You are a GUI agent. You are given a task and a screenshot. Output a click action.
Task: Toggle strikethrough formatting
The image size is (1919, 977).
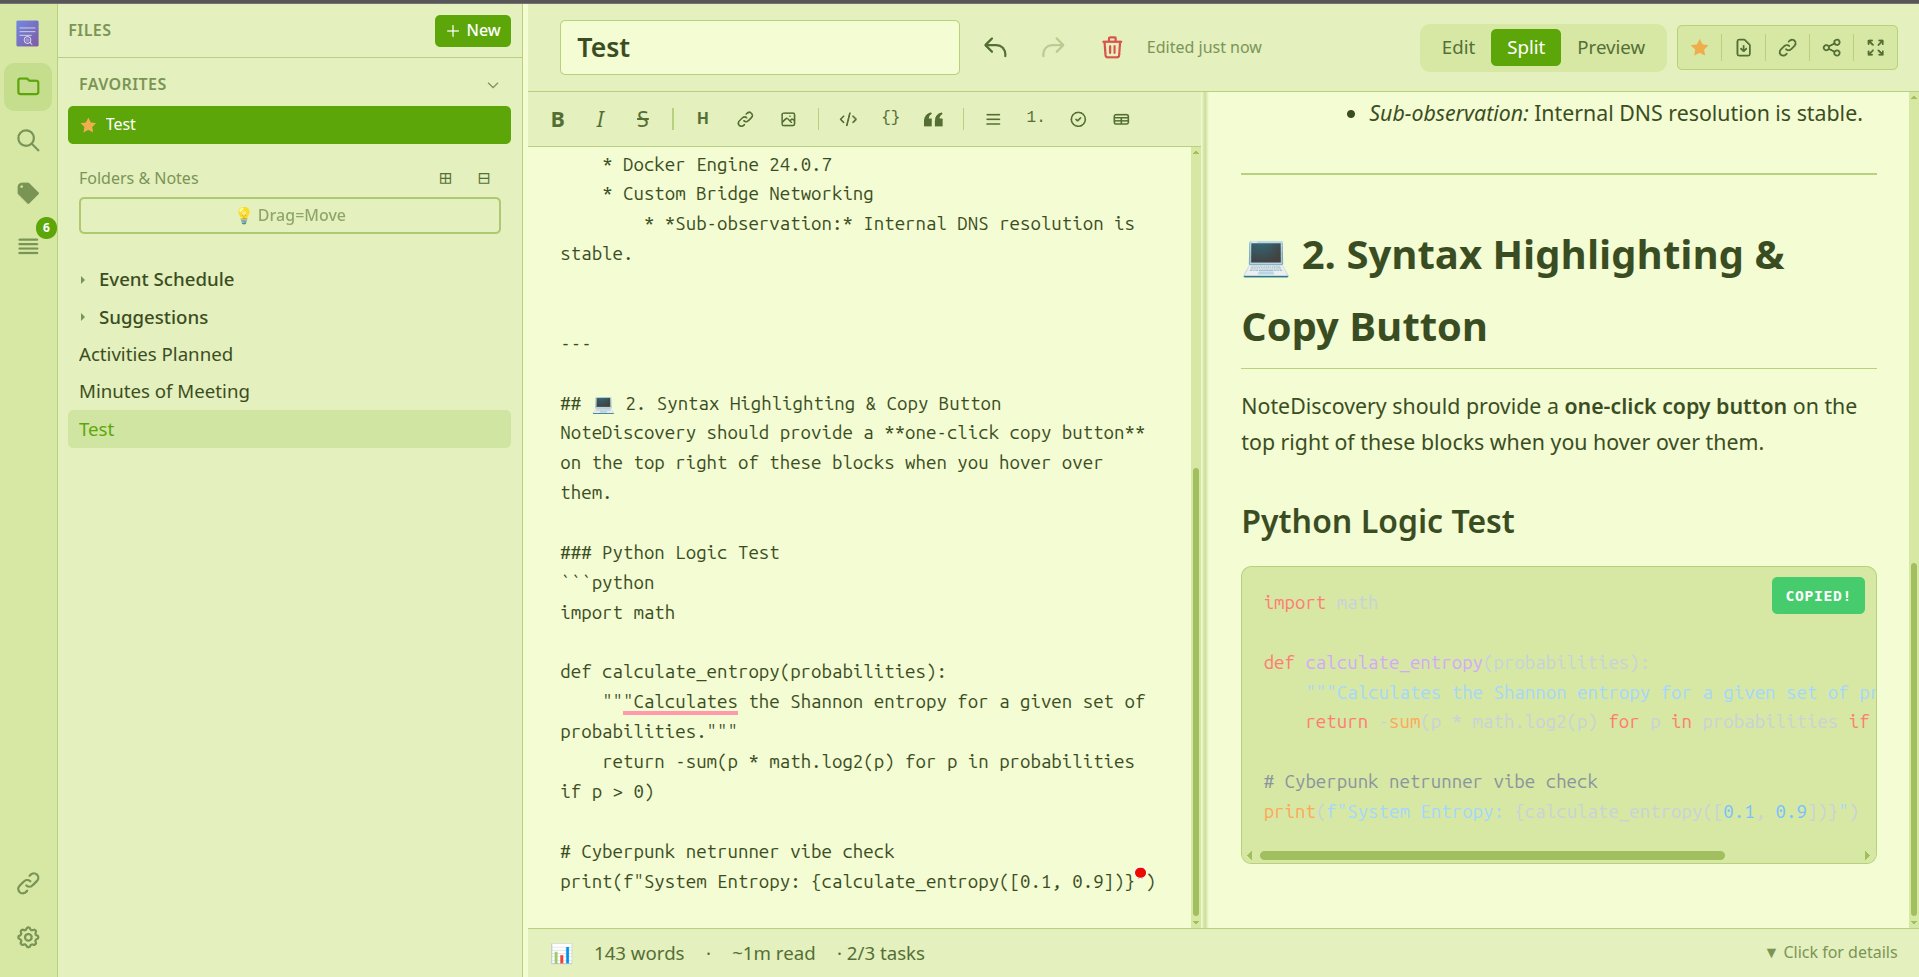point(643,119)
